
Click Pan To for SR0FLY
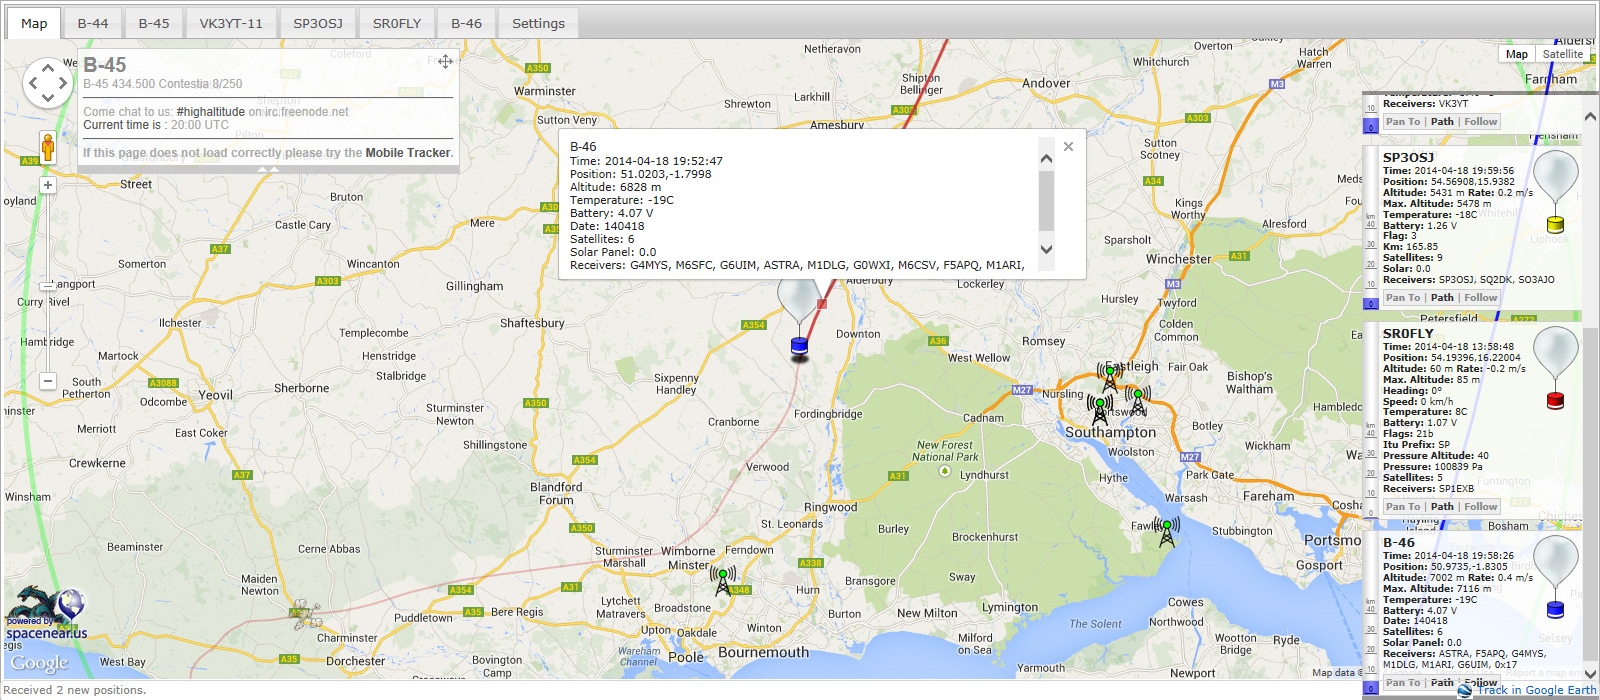[x=1403, y=507]
